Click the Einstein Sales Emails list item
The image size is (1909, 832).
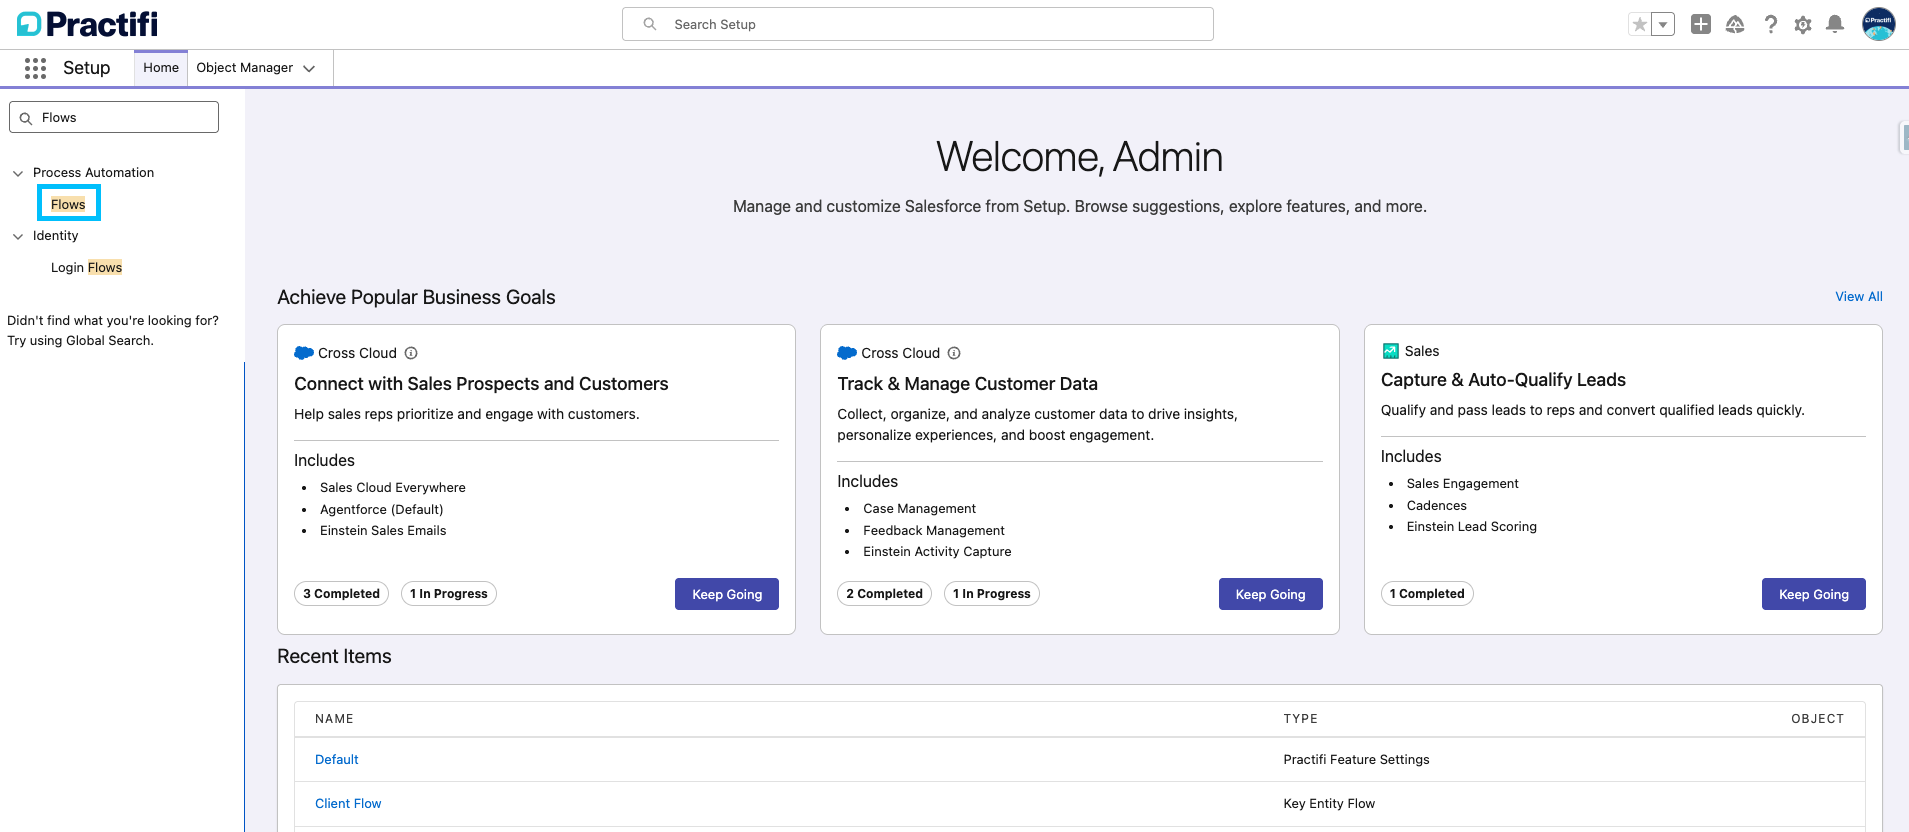coord(383,531)
